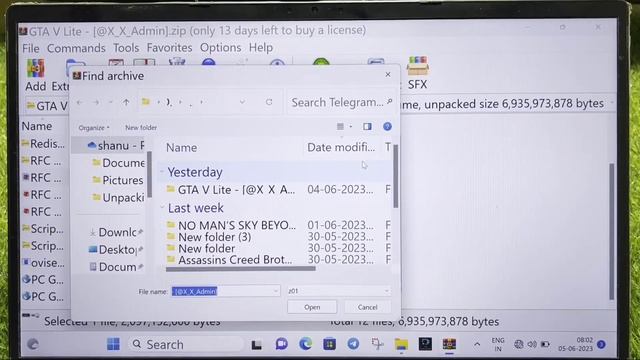Open the blue help icon in Find archive
Viewport: 640px width, 360px height.
point(387,127)
